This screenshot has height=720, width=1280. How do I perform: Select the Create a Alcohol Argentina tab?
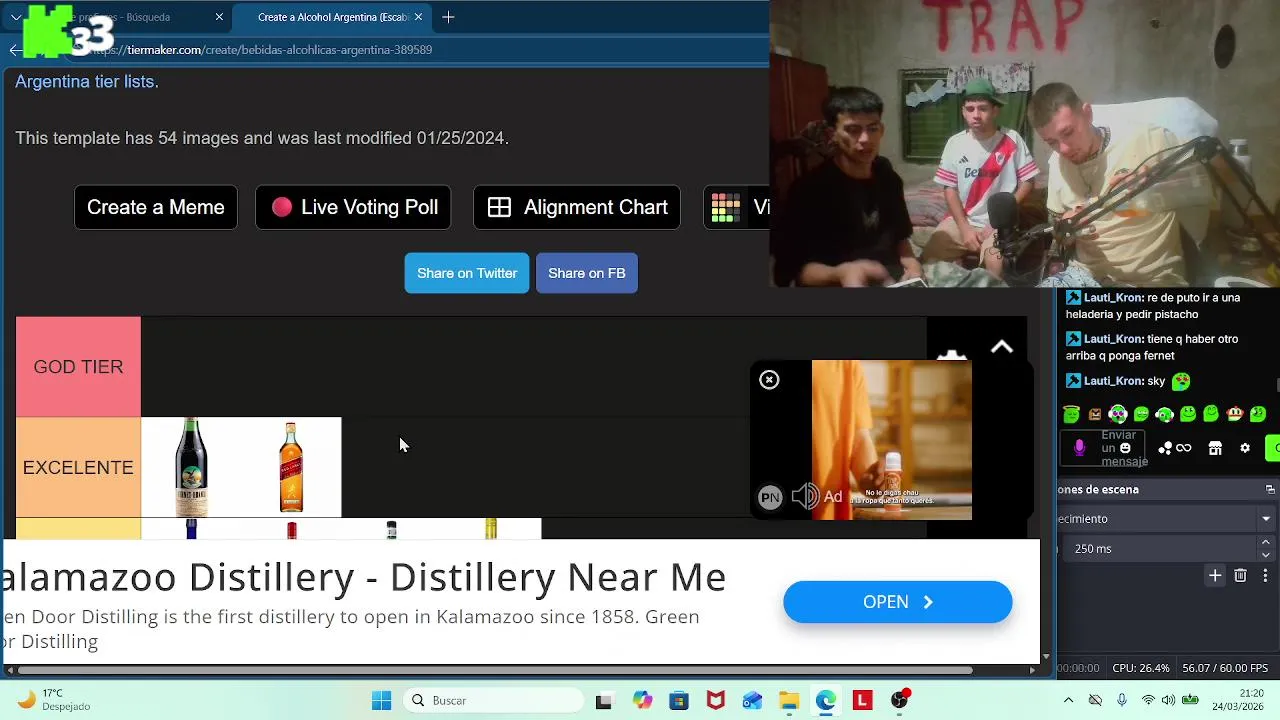tap(332, 17)
